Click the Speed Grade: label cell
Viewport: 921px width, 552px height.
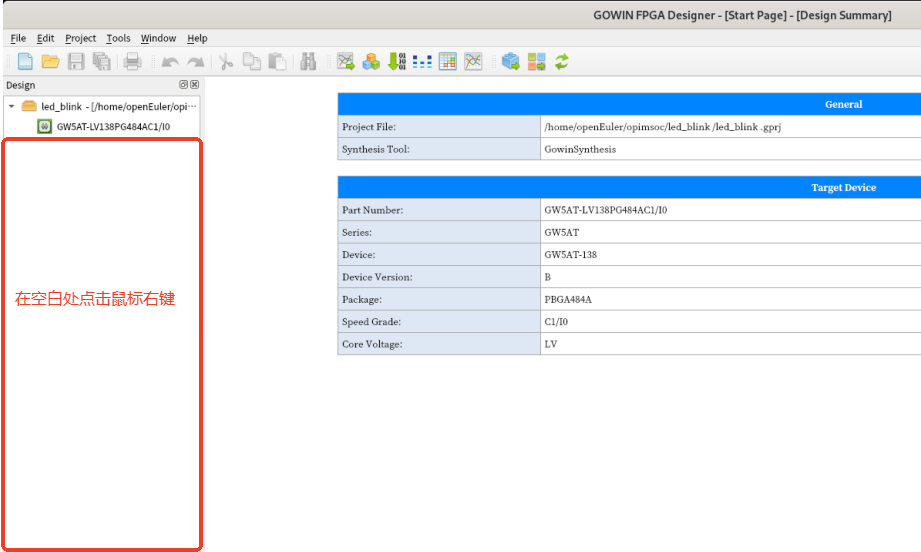coord(439,322)
